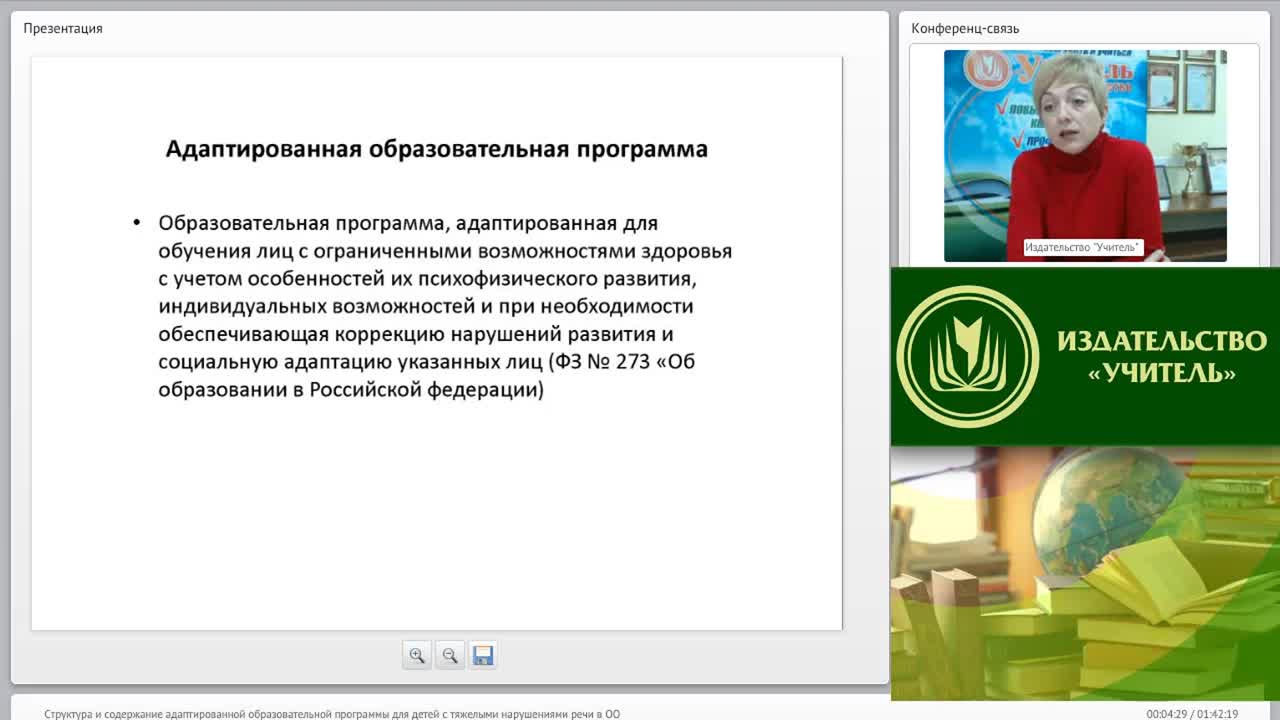Click the Издательство "Учитель" name label on video
This screenshot has height=720, width=1280.
tap(1083, 247)
